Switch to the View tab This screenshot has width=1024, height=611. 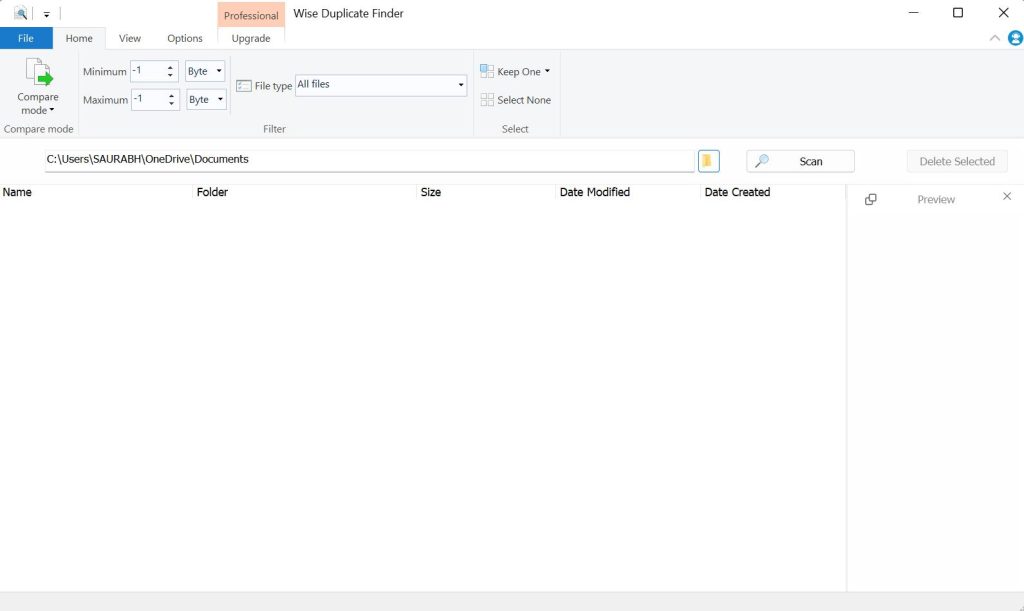130,39
